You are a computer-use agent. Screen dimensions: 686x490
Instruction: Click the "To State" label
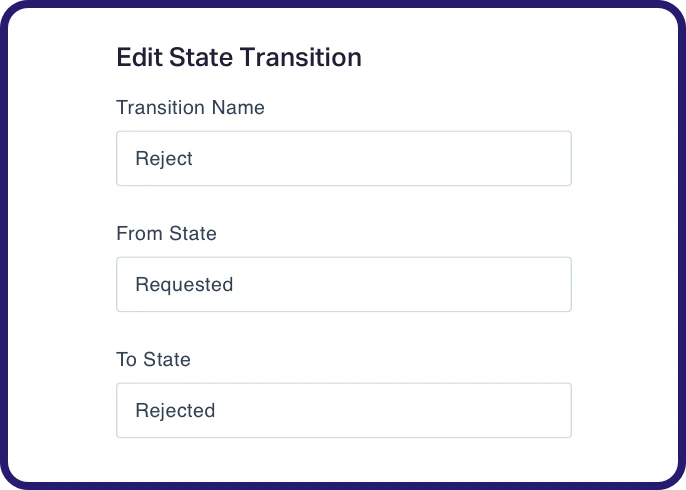[153, 359]
